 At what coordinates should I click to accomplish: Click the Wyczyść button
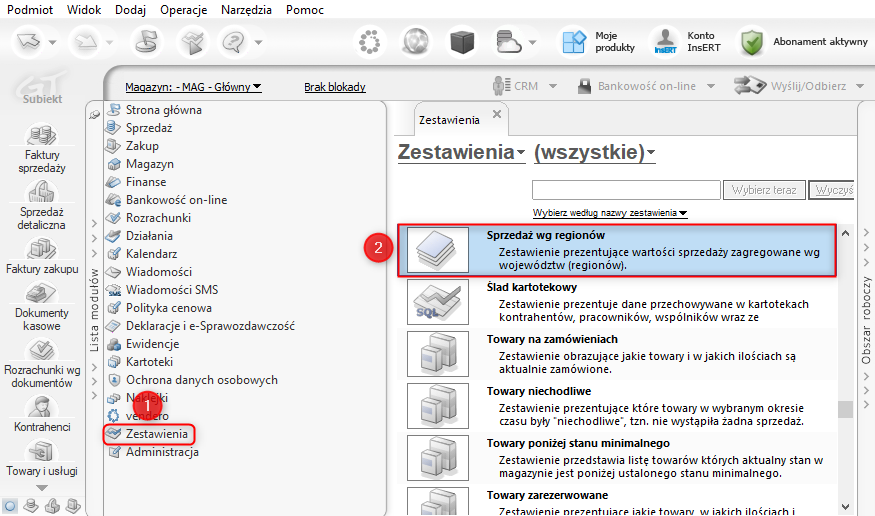(832, 190)
